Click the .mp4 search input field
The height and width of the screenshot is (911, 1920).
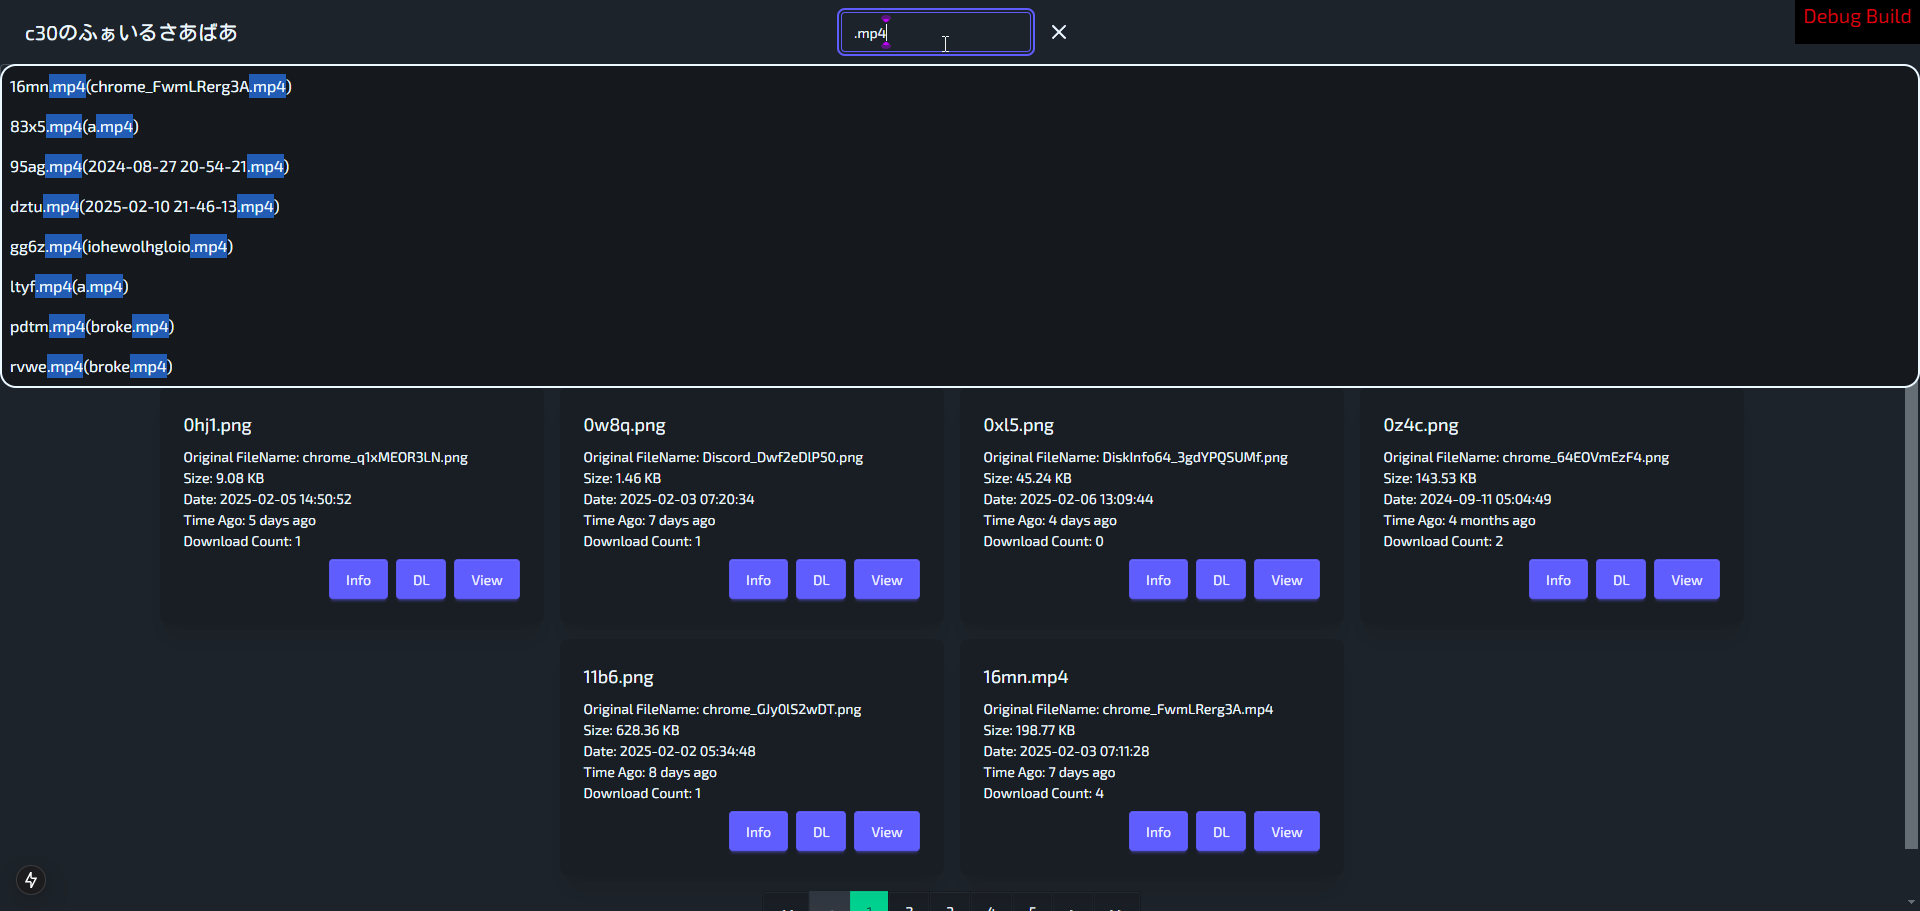coord(935,33)
